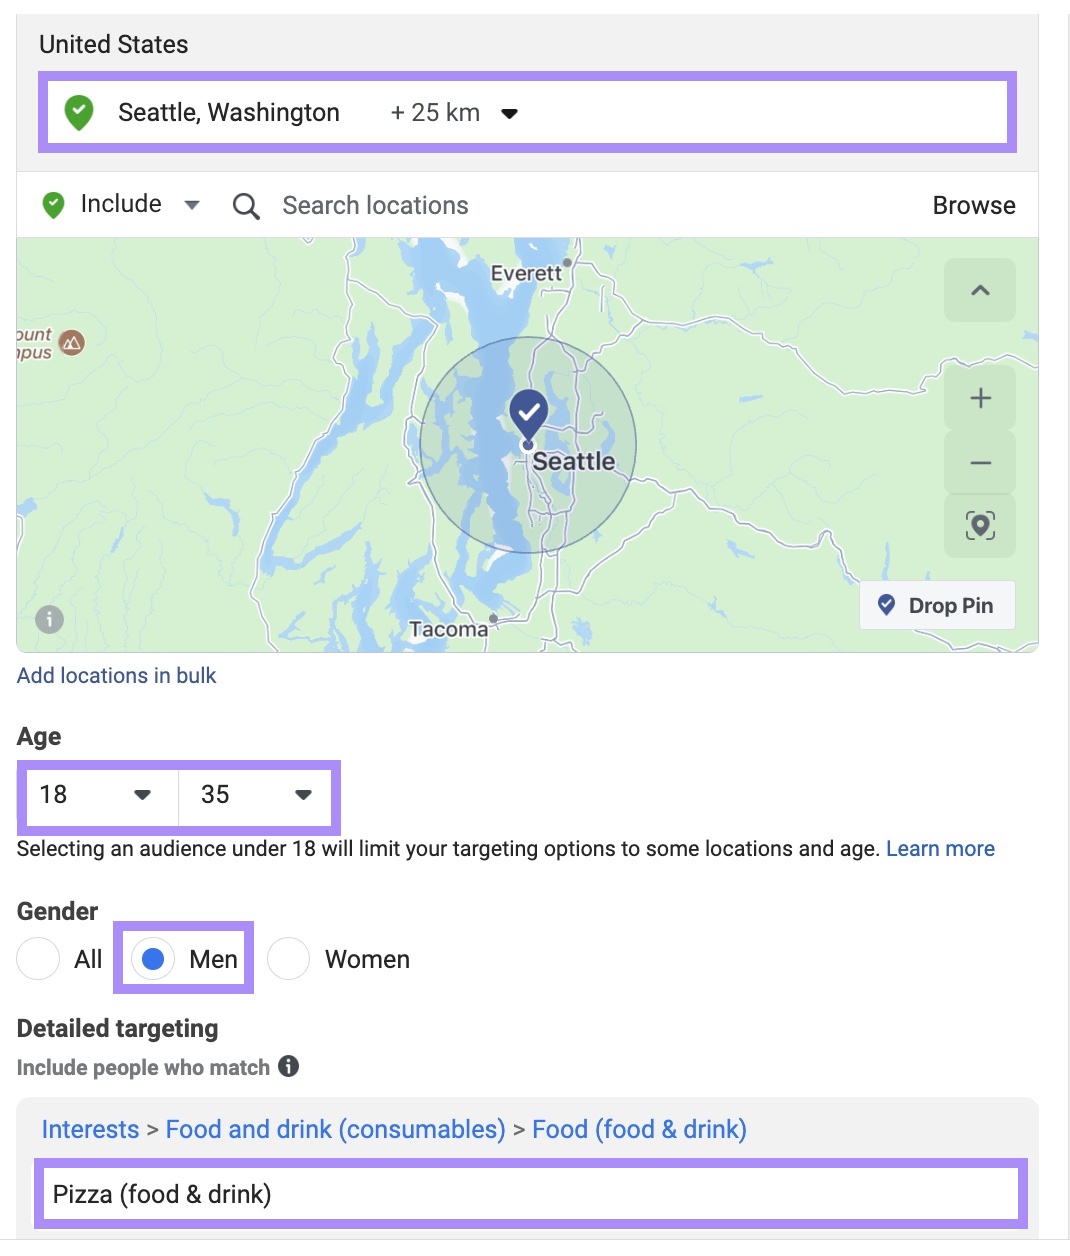Image resolution: width=1070 pixels, height=1256 pixels.
Task: Click the map attribution info icon
Action: tap(49, 620)
